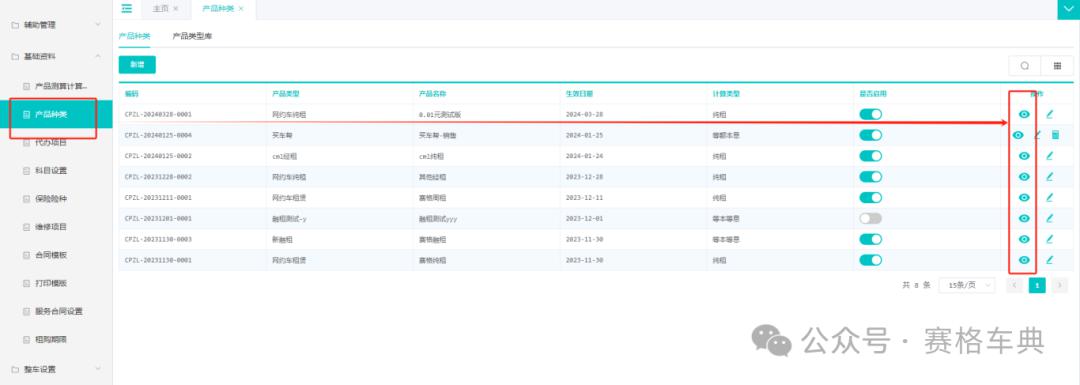The image size is (1080, 385).
Task: Open 科目设置 in the sidebar
Action: pyautogui.click(x=51, y=171)
